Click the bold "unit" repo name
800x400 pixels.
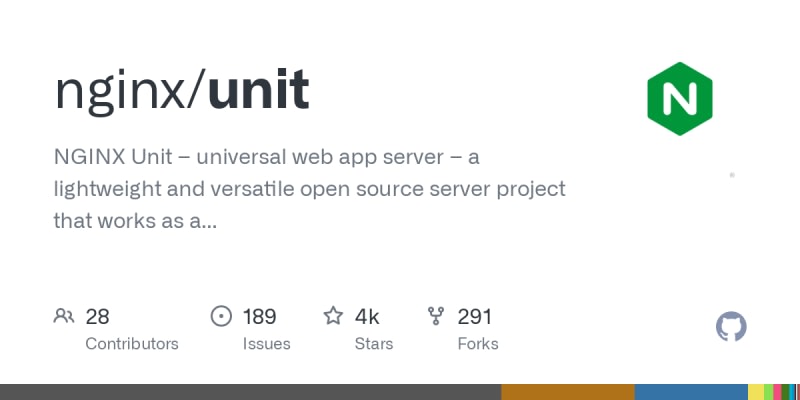pyautogui.click(x=258, y=92)
